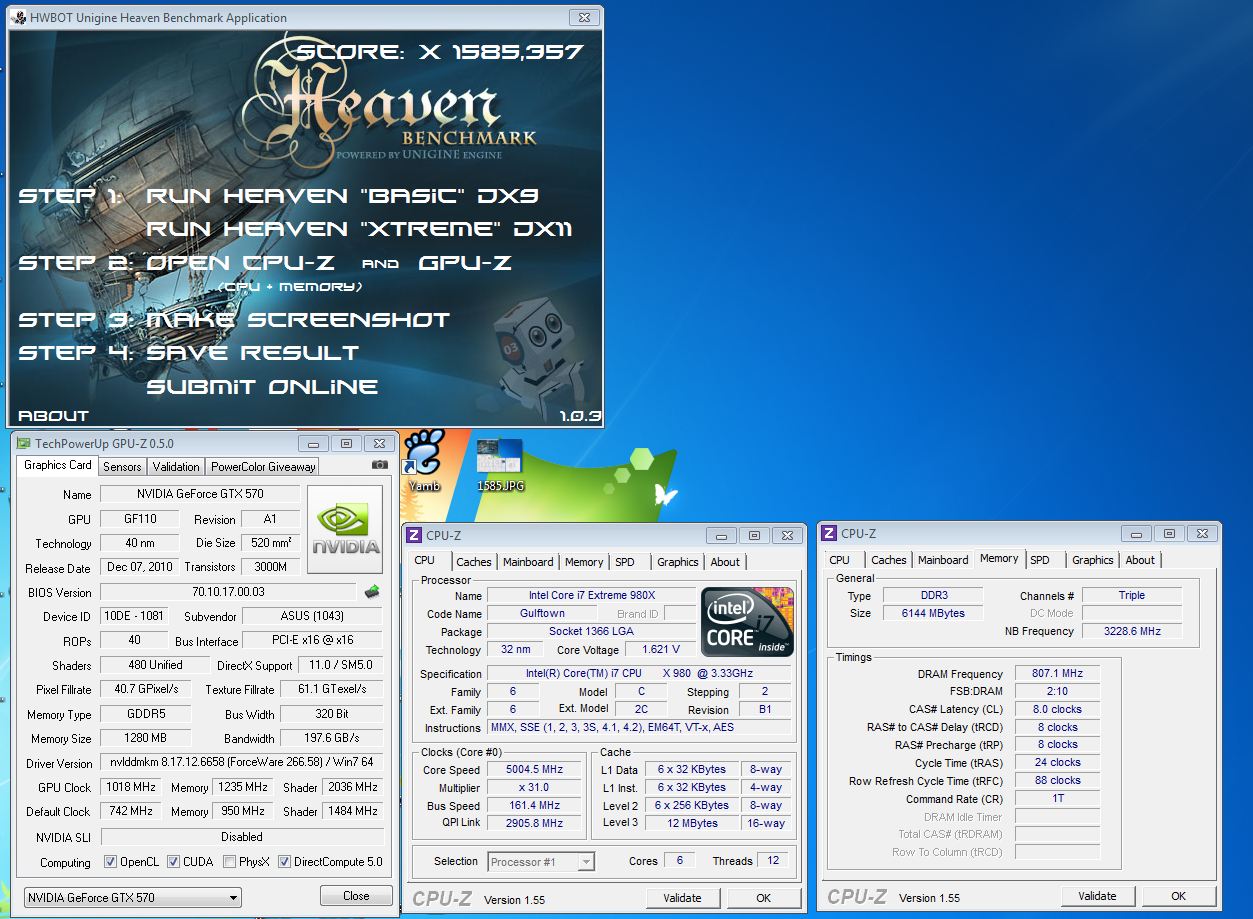Open the Yamb desktop shortcut

423,460
